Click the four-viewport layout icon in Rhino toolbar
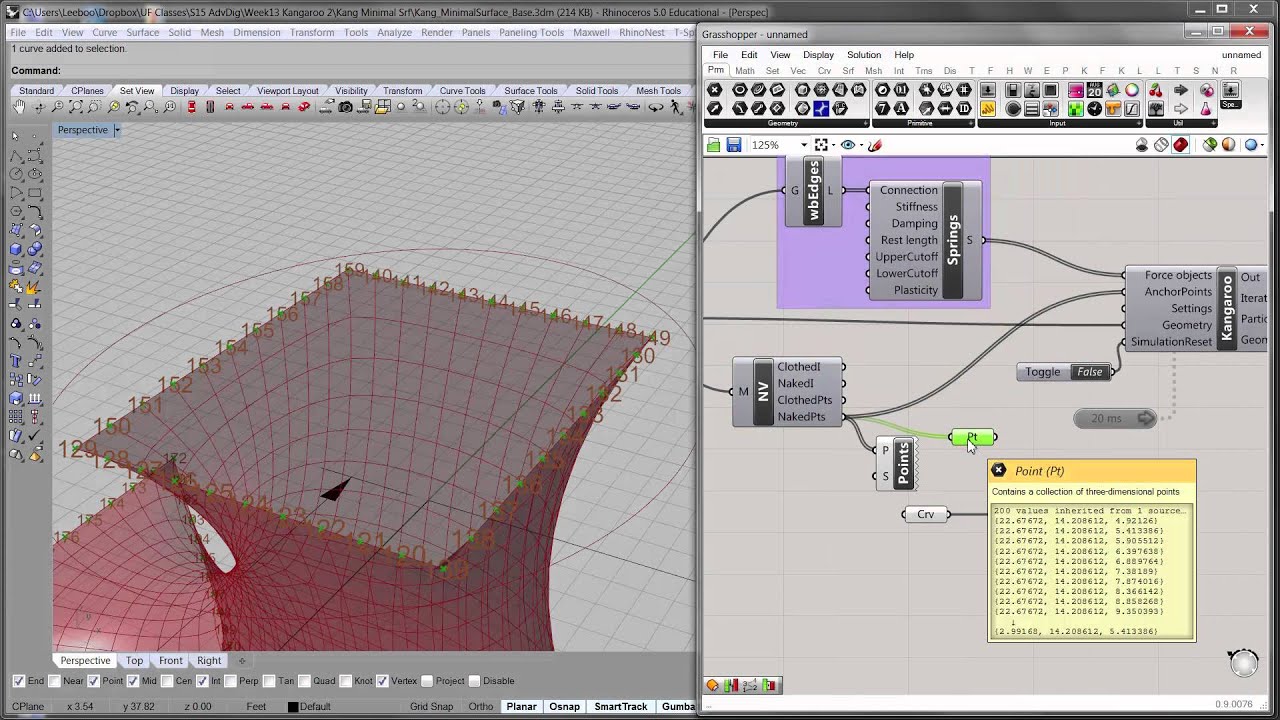 tap(382, 107)
